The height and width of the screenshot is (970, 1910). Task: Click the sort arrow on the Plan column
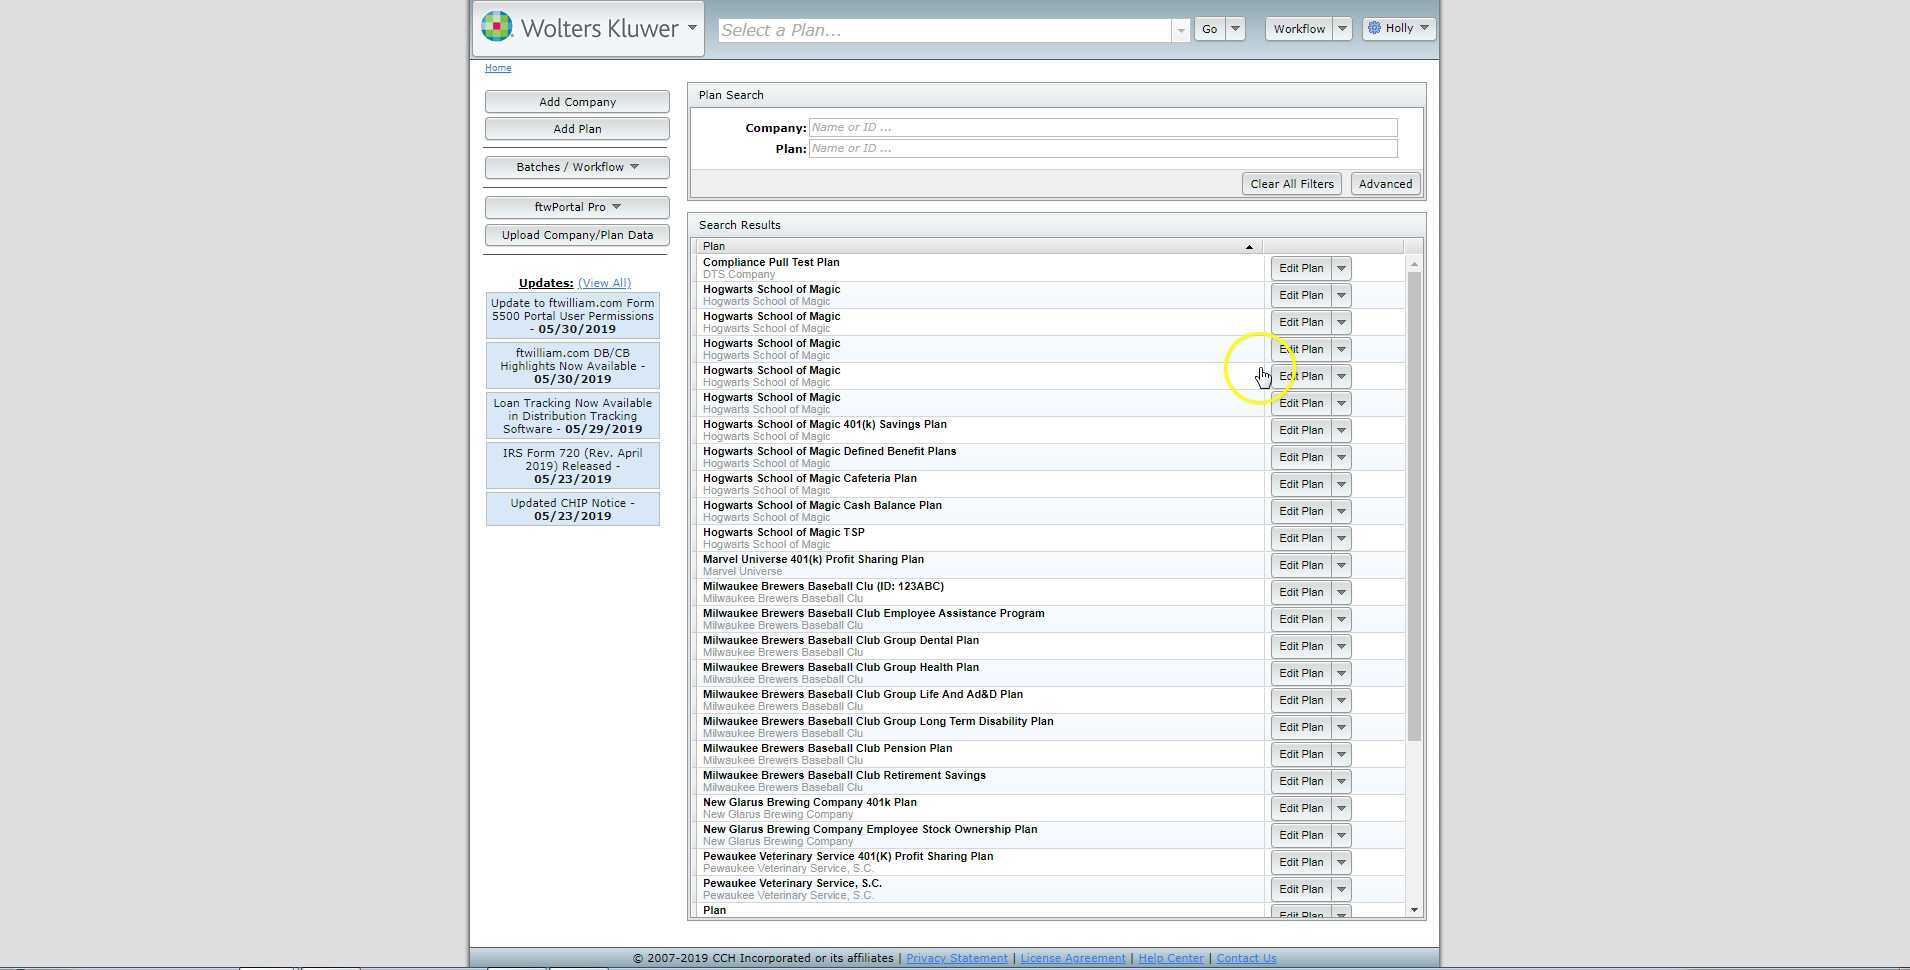coord(1248,246)
